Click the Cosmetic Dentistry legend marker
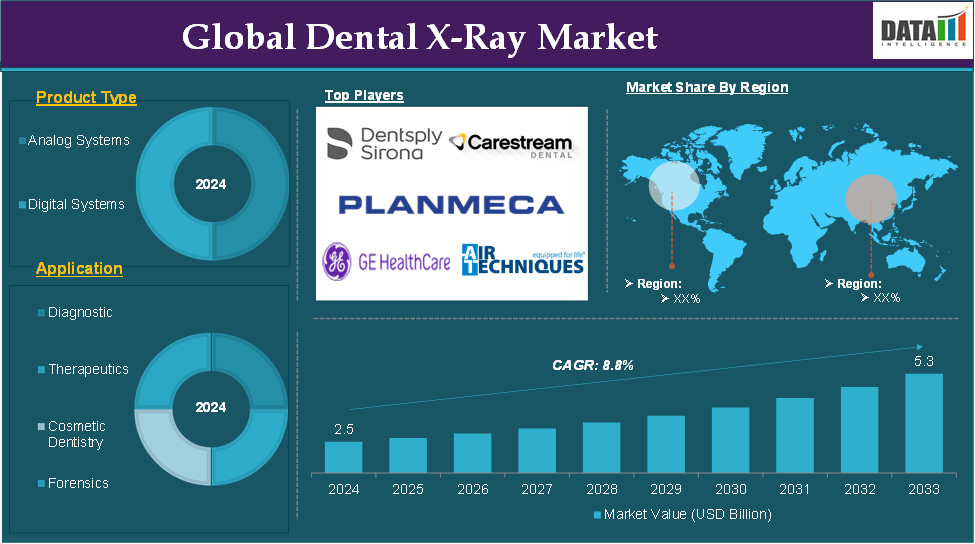The width and height of the screenshot is (975, 544). pos(42,426)
